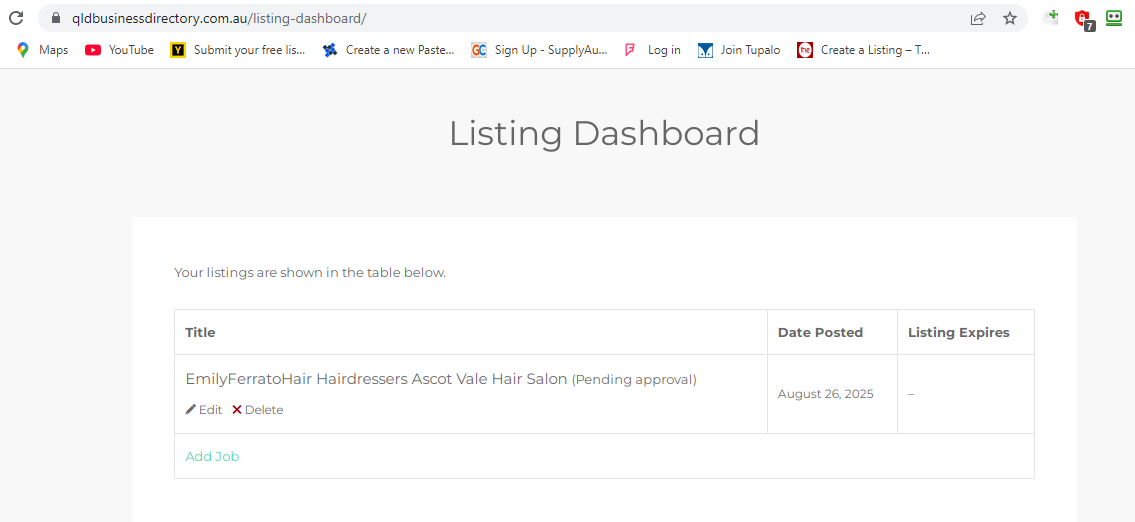Share this page via share icon
The height and width of the screenshot is (522, 1135).
coord(978,18)
